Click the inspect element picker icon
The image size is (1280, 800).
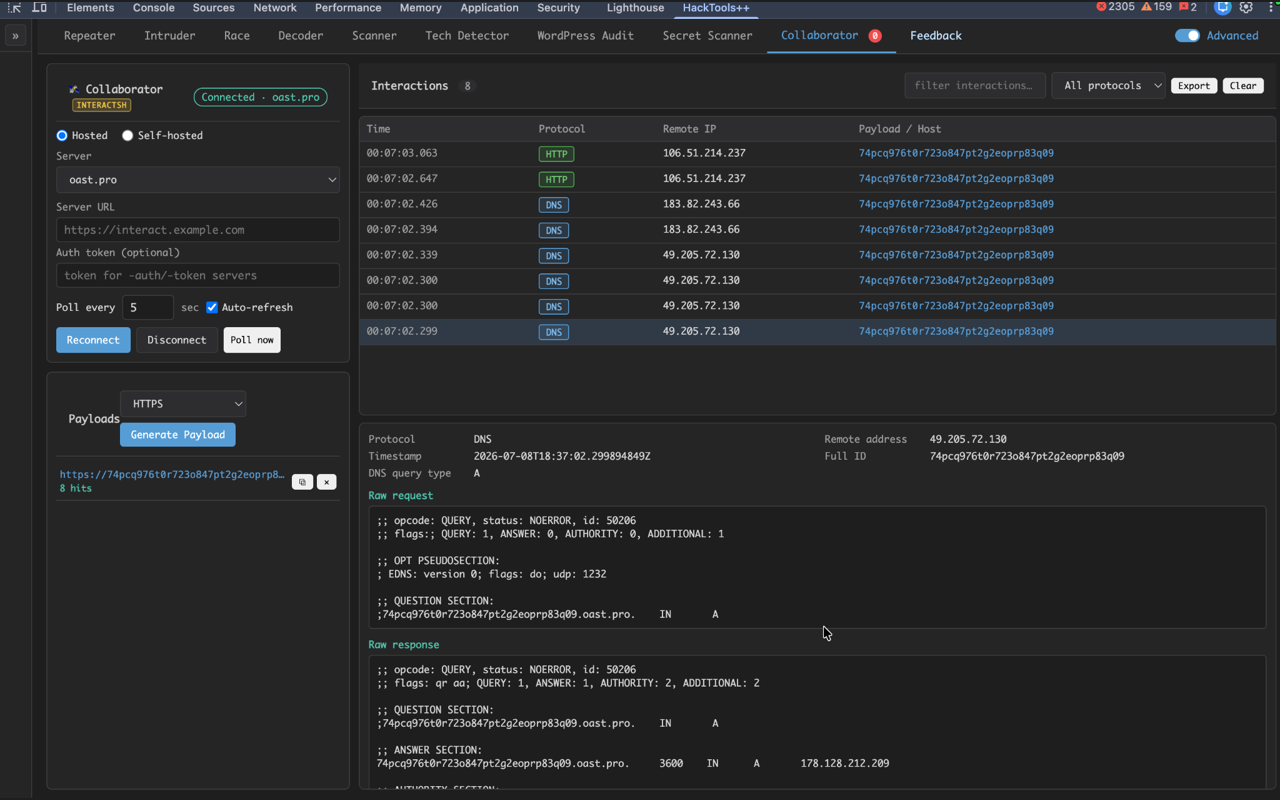14,7
